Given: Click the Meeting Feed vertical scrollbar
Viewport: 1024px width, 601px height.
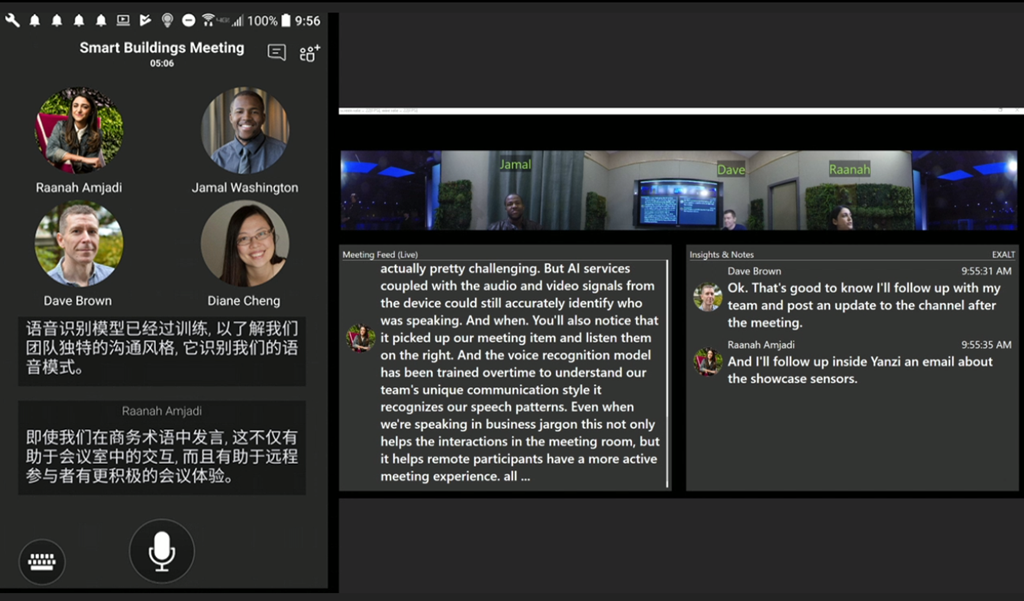Looking at the screenshot, I should [x=667, y=373].
